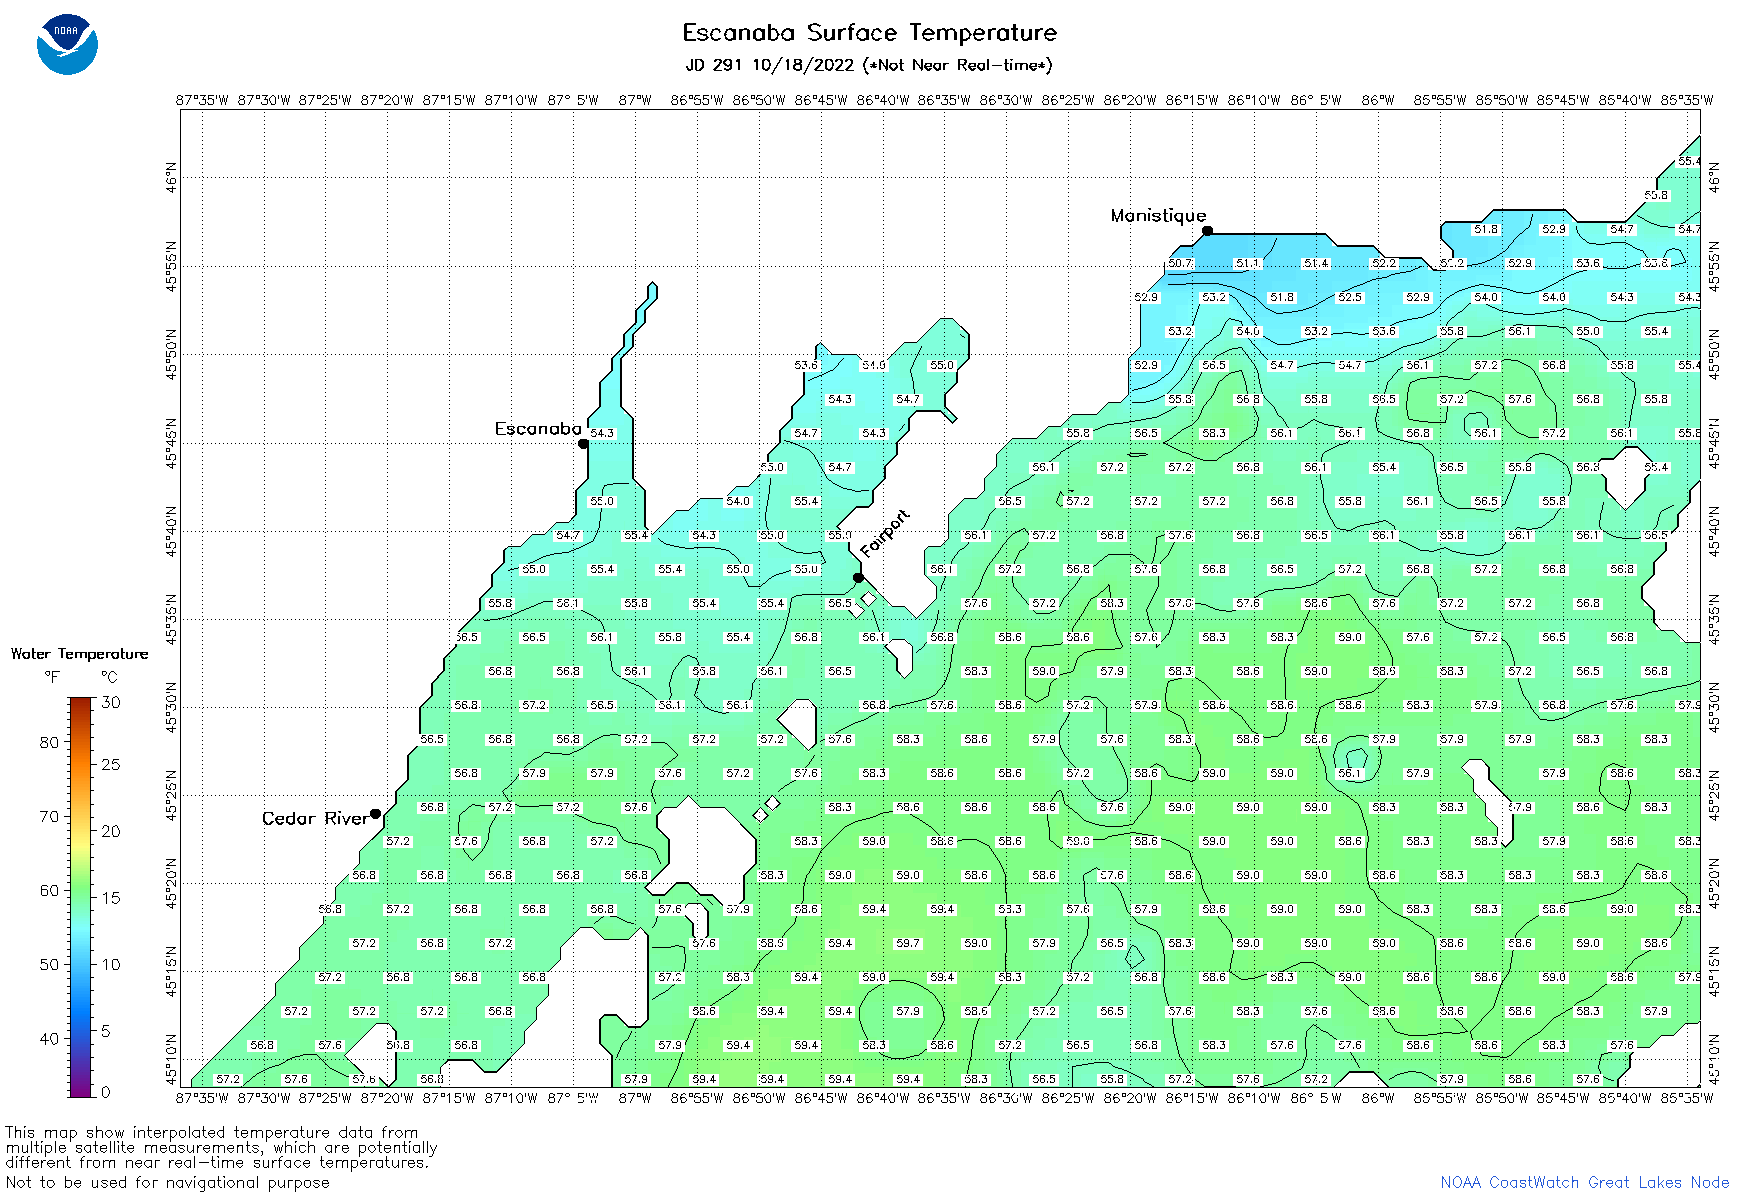The image size is (1740, 1198).
Task: Click the 86°W longitude label on bottom axis
Action: (1378, 1098)
